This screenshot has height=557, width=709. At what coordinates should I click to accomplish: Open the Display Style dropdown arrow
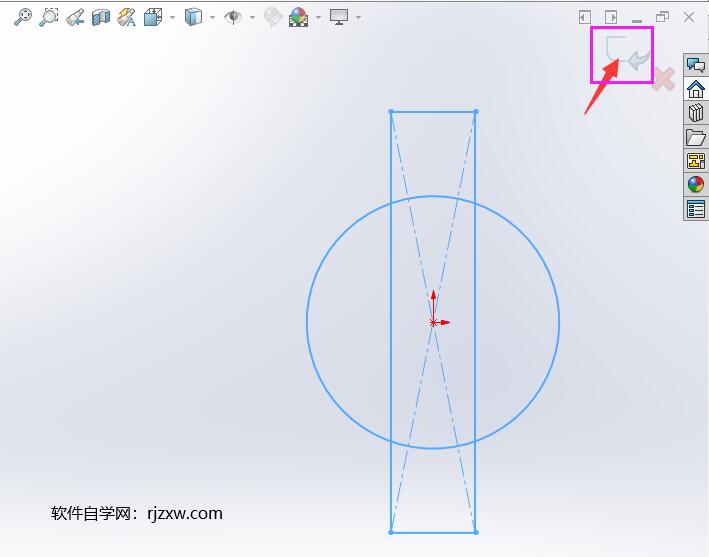coord(212,18)
